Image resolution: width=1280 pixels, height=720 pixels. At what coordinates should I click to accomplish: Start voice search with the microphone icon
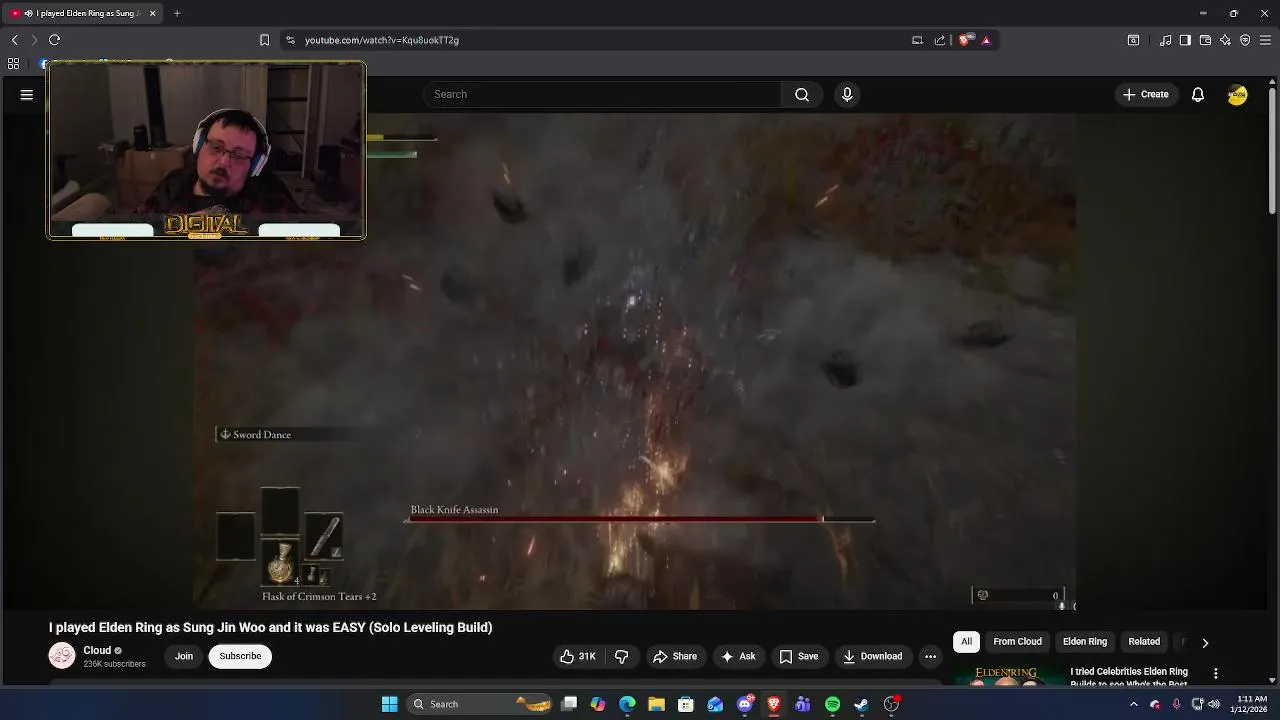[847, 94]
